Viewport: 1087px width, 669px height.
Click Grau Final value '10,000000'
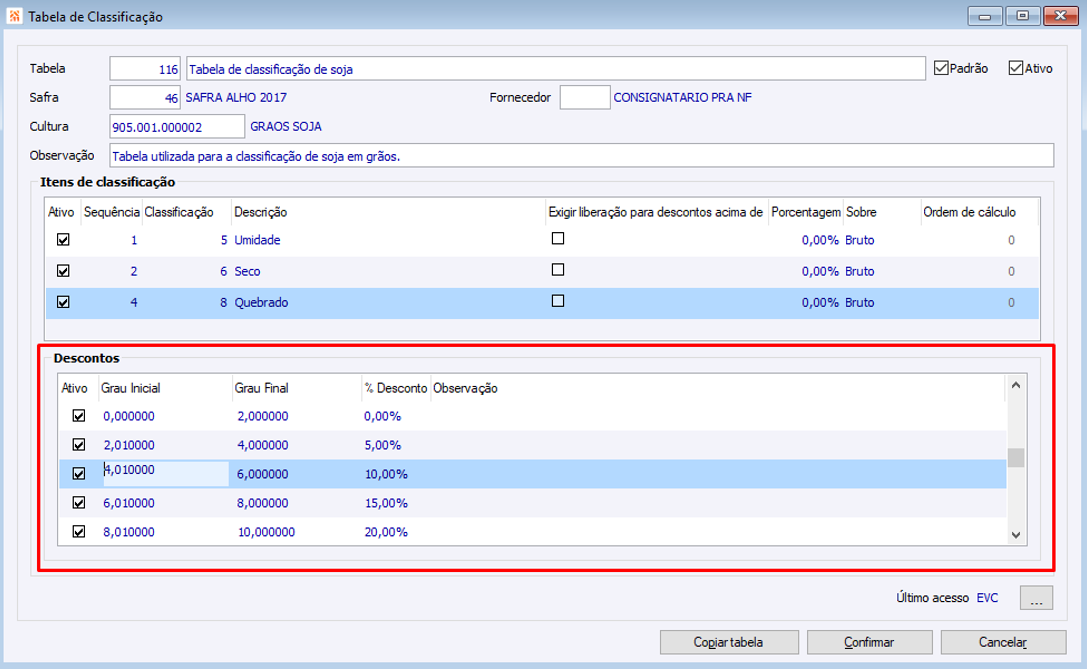coord(266,532)
